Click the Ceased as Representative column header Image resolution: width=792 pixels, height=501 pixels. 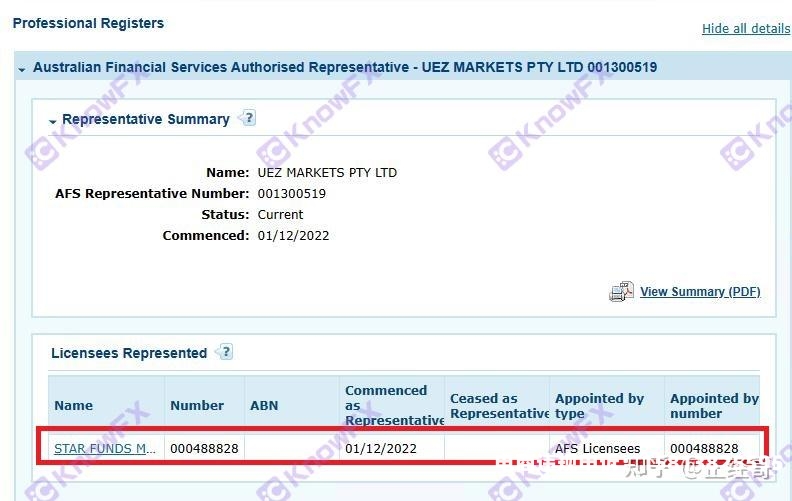click(497, 405)
